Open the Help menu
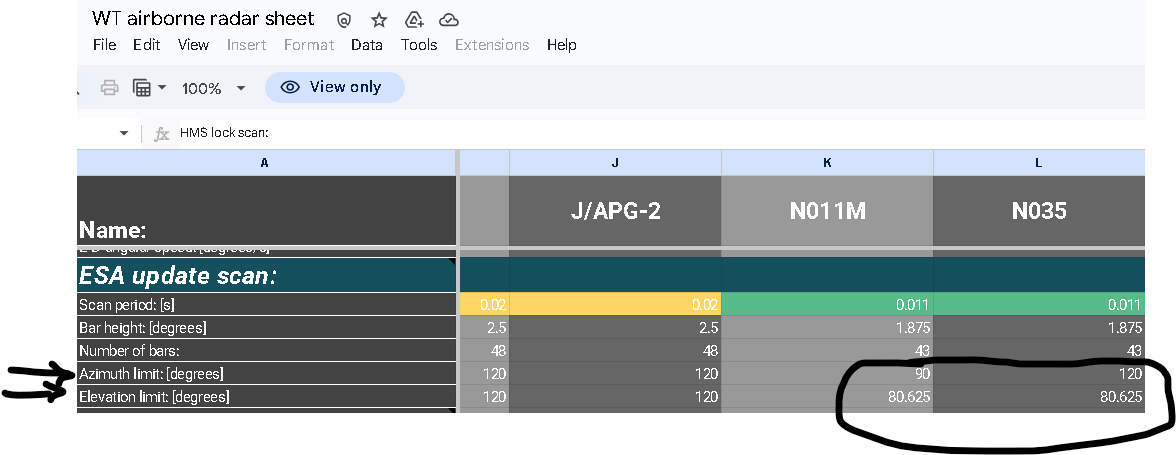Screen dimensions: 1176x455 tap(561, 45)
